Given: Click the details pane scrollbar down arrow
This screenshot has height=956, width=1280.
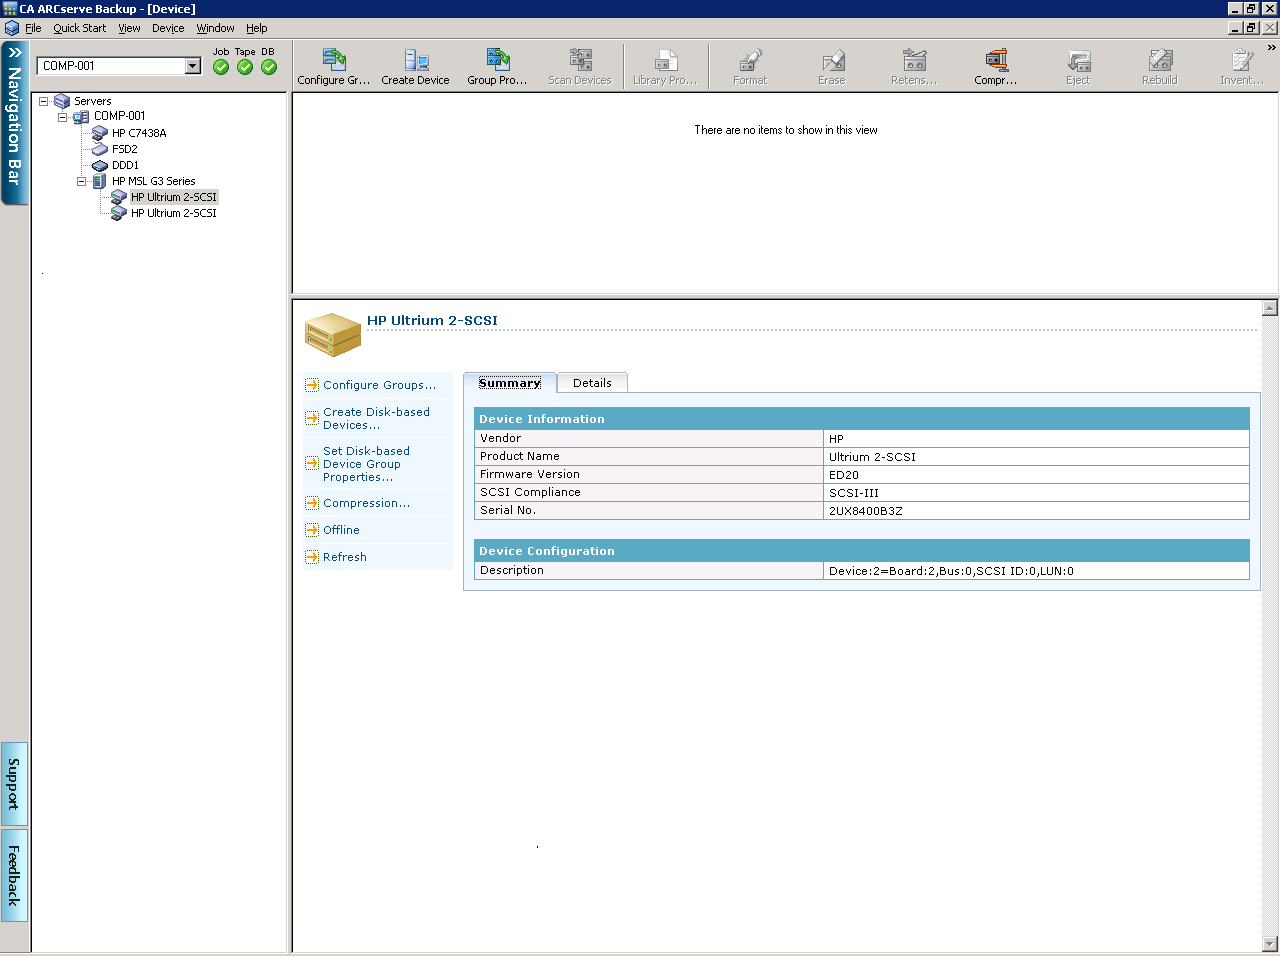Looking at the screenshot, I should click(x=1270, y=943).
